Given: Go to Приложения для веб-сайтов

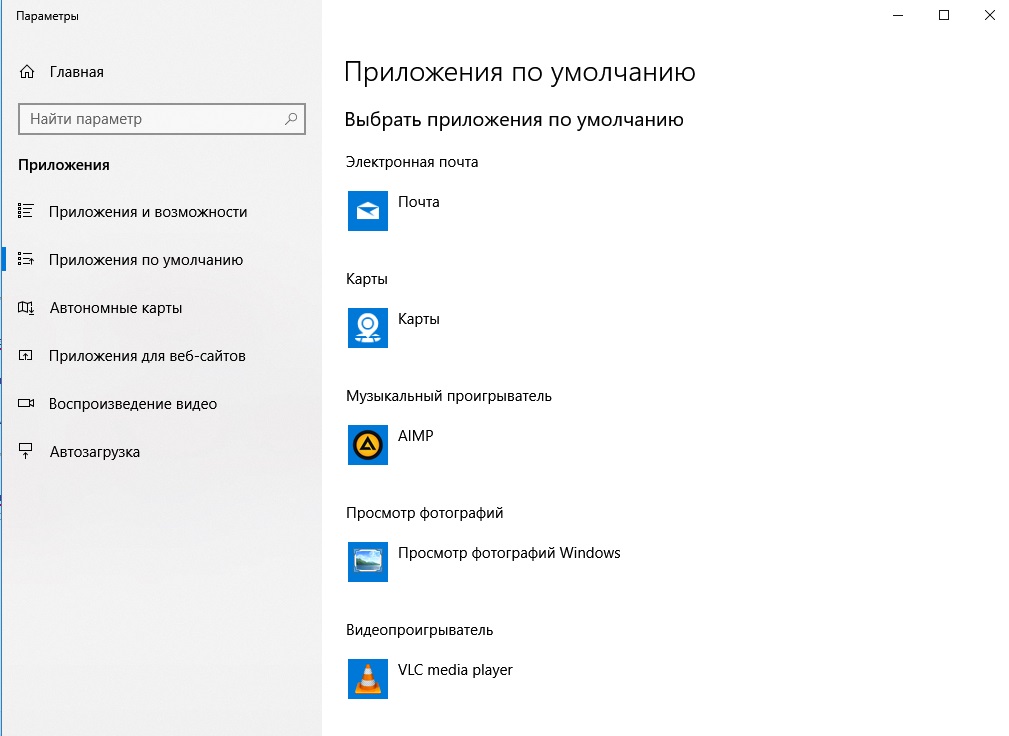Looking at the screenshot, I should 146,356.
